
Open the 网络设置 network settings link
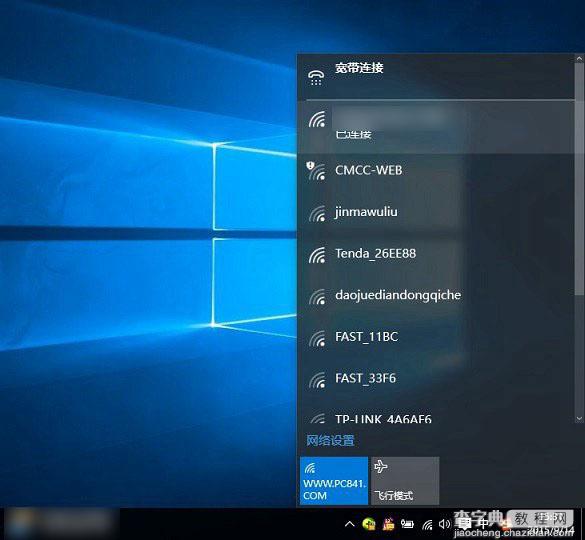coord(330,441)
